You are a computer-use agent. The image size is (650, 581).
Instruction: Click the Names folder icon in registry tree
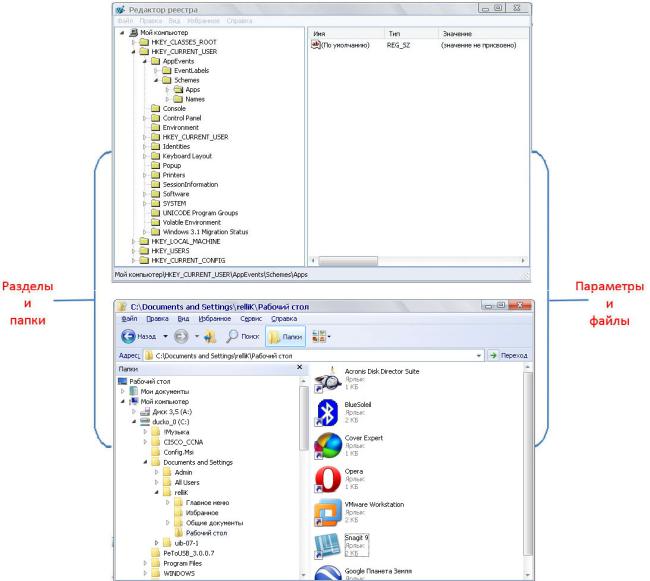(178, 99)
